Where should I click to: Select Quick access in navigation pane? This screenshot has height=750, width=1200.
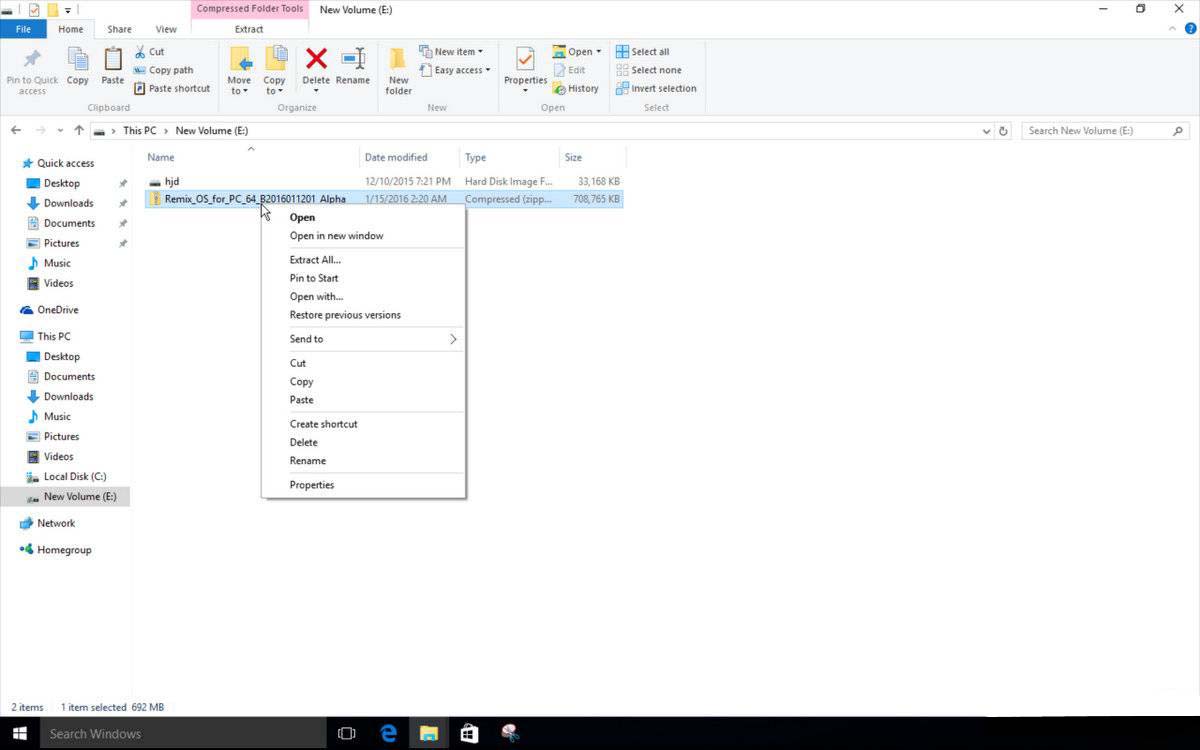tap(65, 163)
